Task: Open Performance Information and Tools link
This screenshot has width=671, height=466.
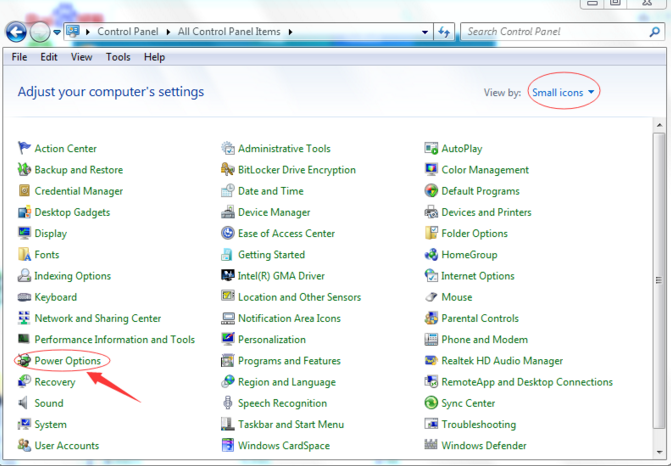Action: click(114, 339)
